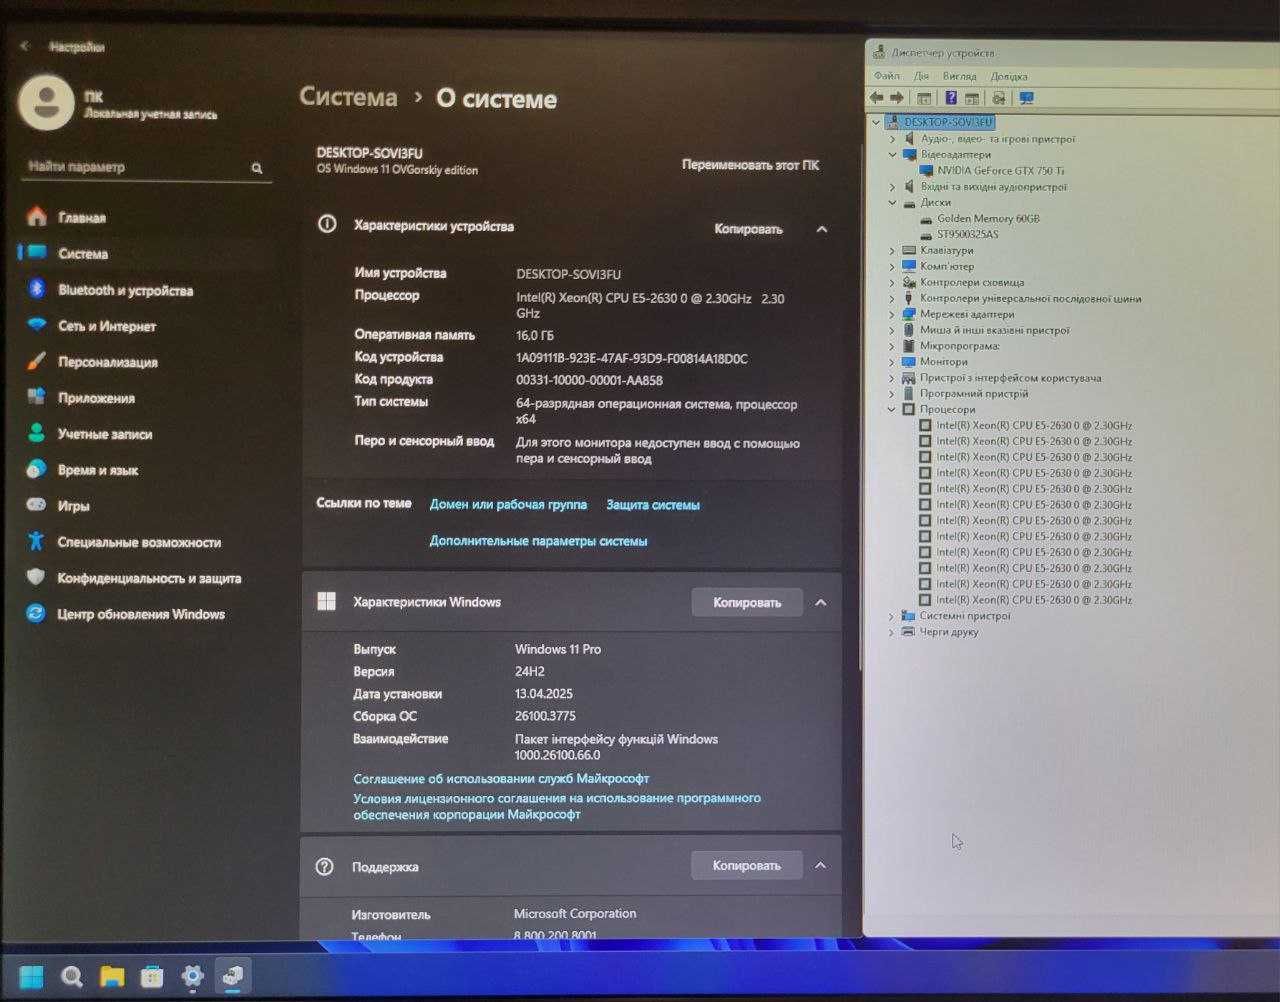Open Search from the taskbar
Viewport: 1280px width, 1002px height.
tap(71, 975)
